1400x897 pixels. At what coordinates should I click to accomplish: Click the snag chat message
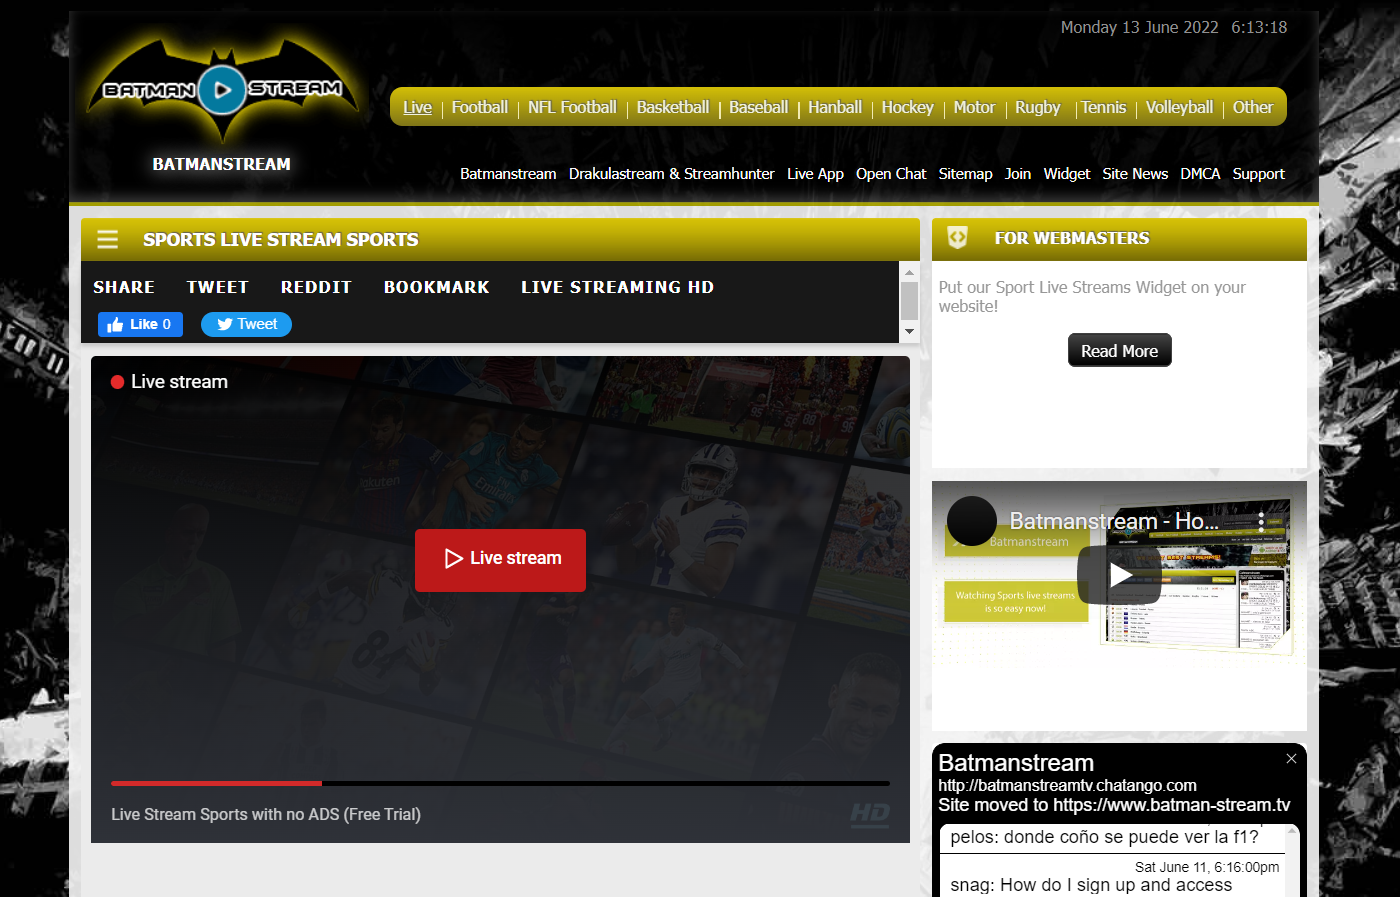coord(1091,885)
